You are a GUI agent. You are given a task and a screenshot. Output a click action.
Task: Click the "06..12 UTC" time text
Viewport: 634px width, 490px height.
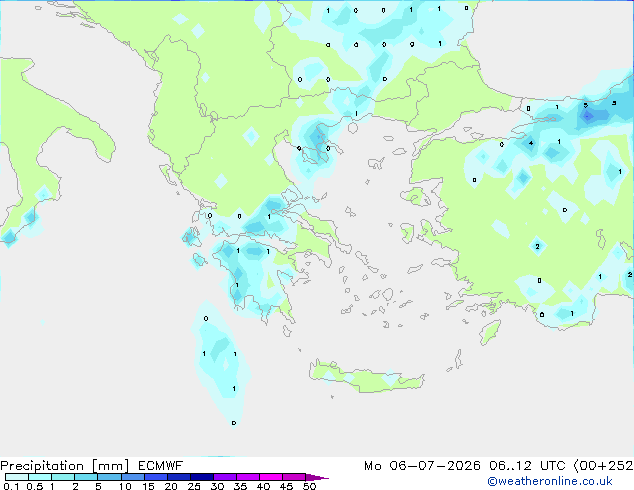point(527,466)
